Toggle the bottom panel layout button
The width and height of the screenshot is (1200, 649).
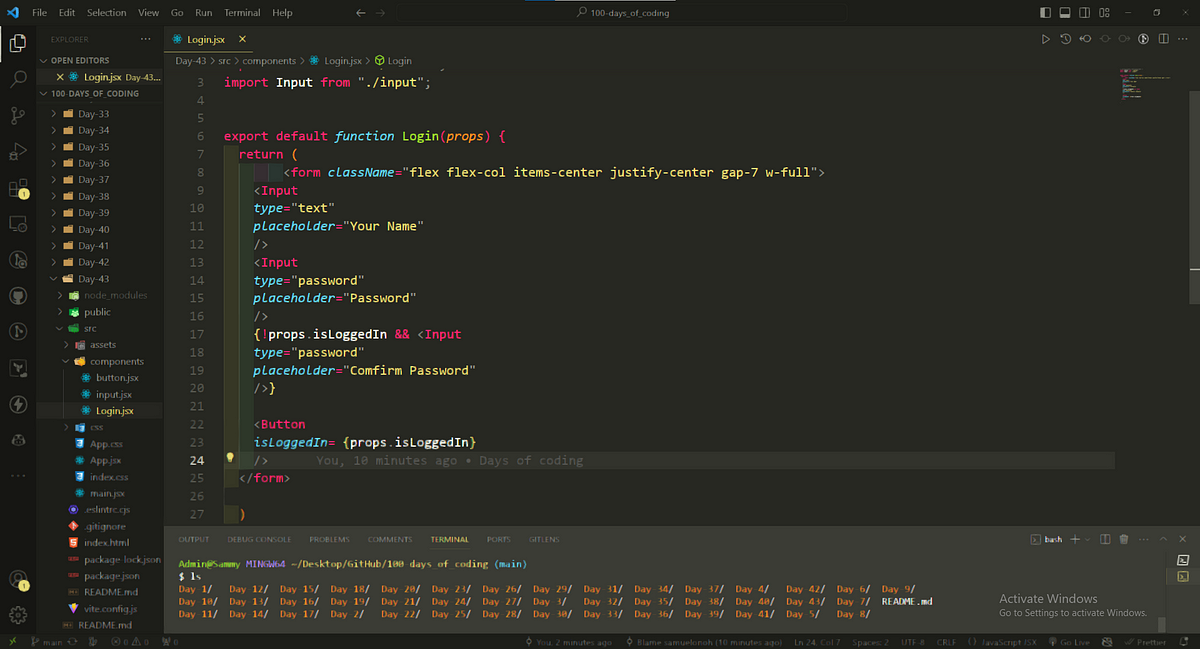click(x=1063, y=13)
